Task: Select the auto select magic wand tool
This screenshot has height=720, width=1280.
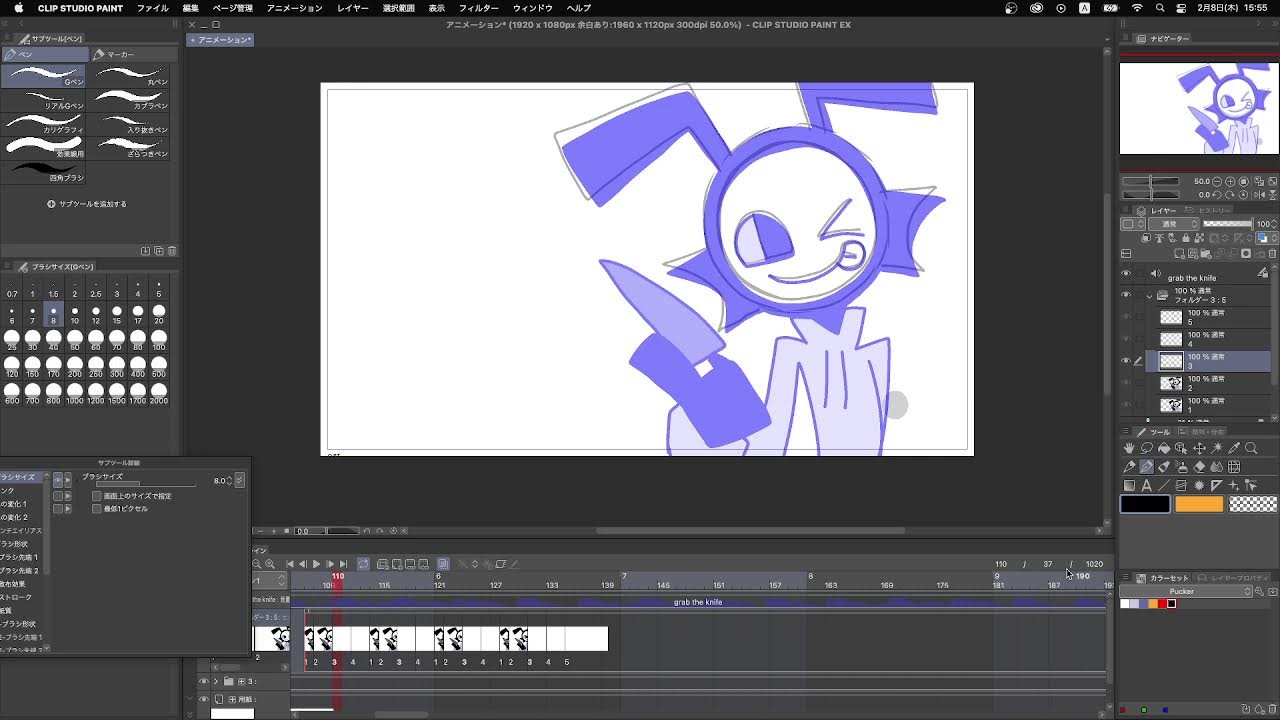Action: coord(1216,448)
